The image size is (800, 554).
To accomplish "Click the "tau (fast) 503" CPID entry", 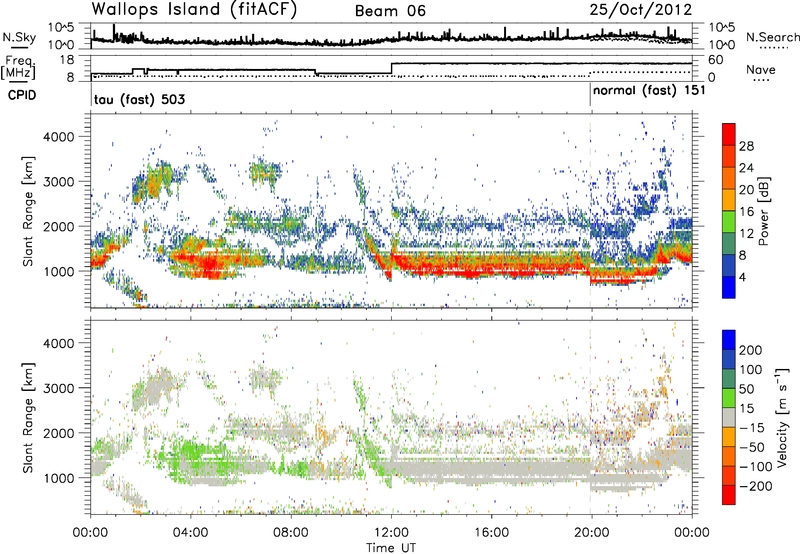I will (139, 99).
